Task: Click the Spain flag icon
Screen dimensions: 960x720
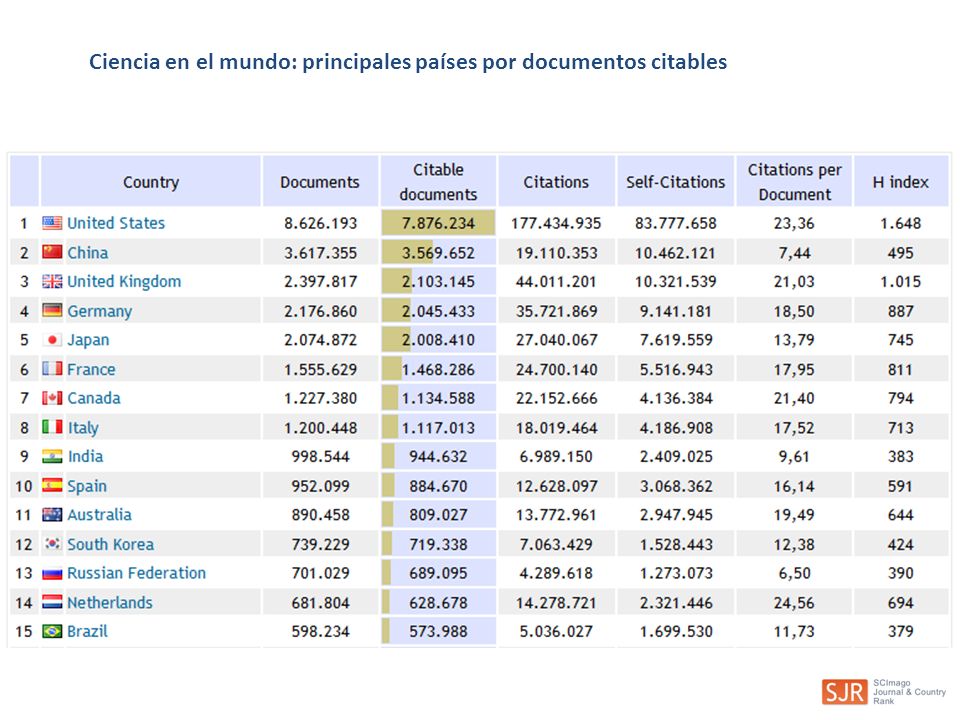Action: tap(52, 486)
